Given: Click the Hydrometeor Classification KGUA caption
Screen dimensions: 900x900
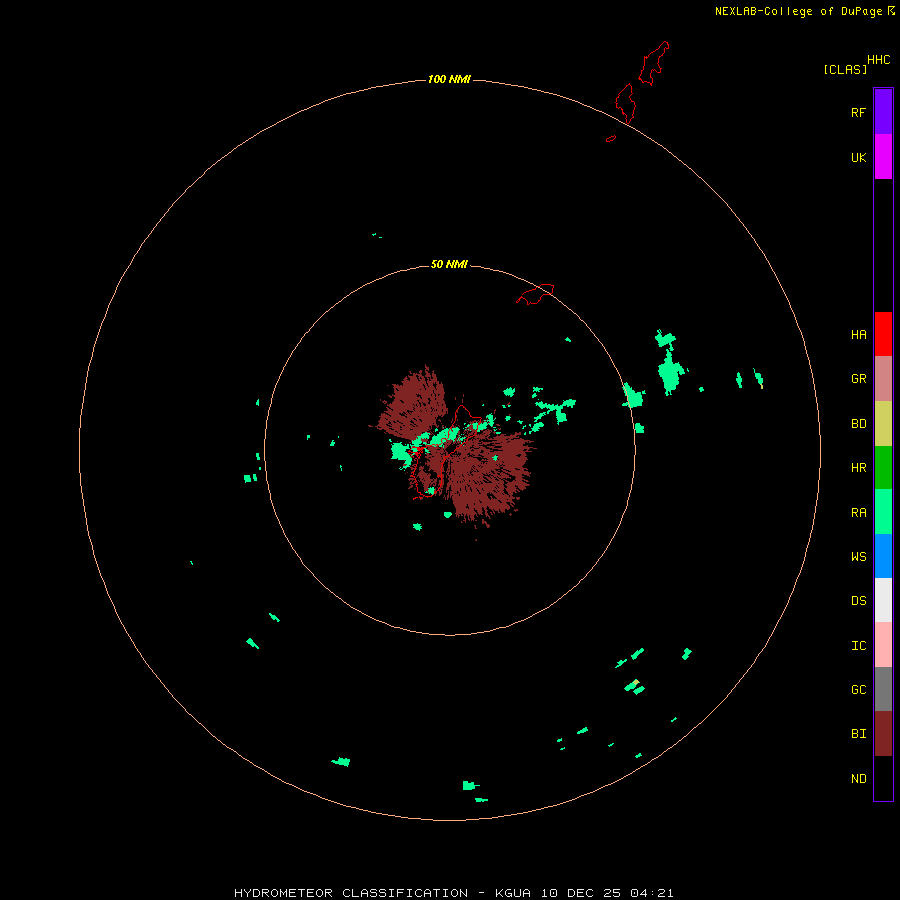Looking at the screenshot, I should (453, 893).
